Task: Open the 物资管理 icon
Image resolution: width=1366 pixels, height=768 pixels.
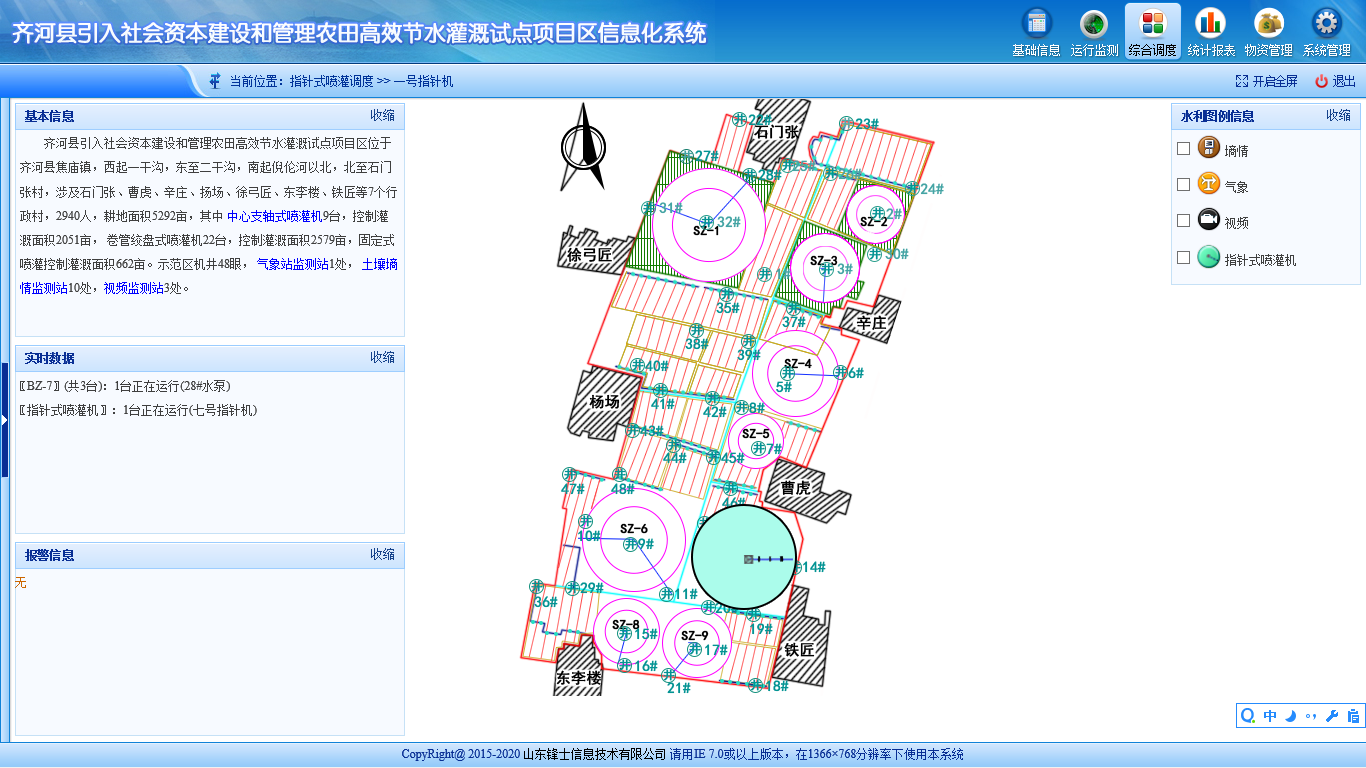Action: 1268,24
